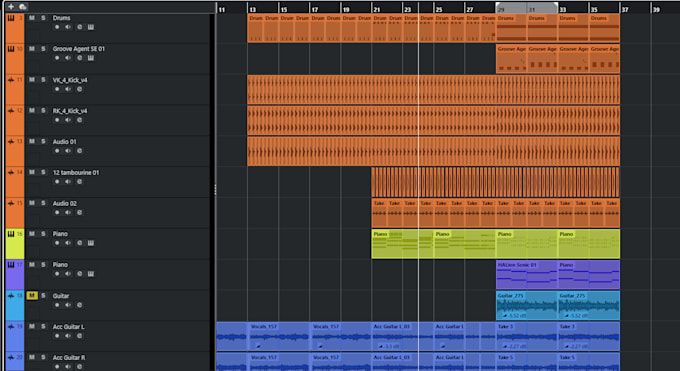The height and width of the screenshot is (371, 680).
Task: Select the Groove Agent SE 01 track name
Action: pyautogui.click(x=78, y=49)
